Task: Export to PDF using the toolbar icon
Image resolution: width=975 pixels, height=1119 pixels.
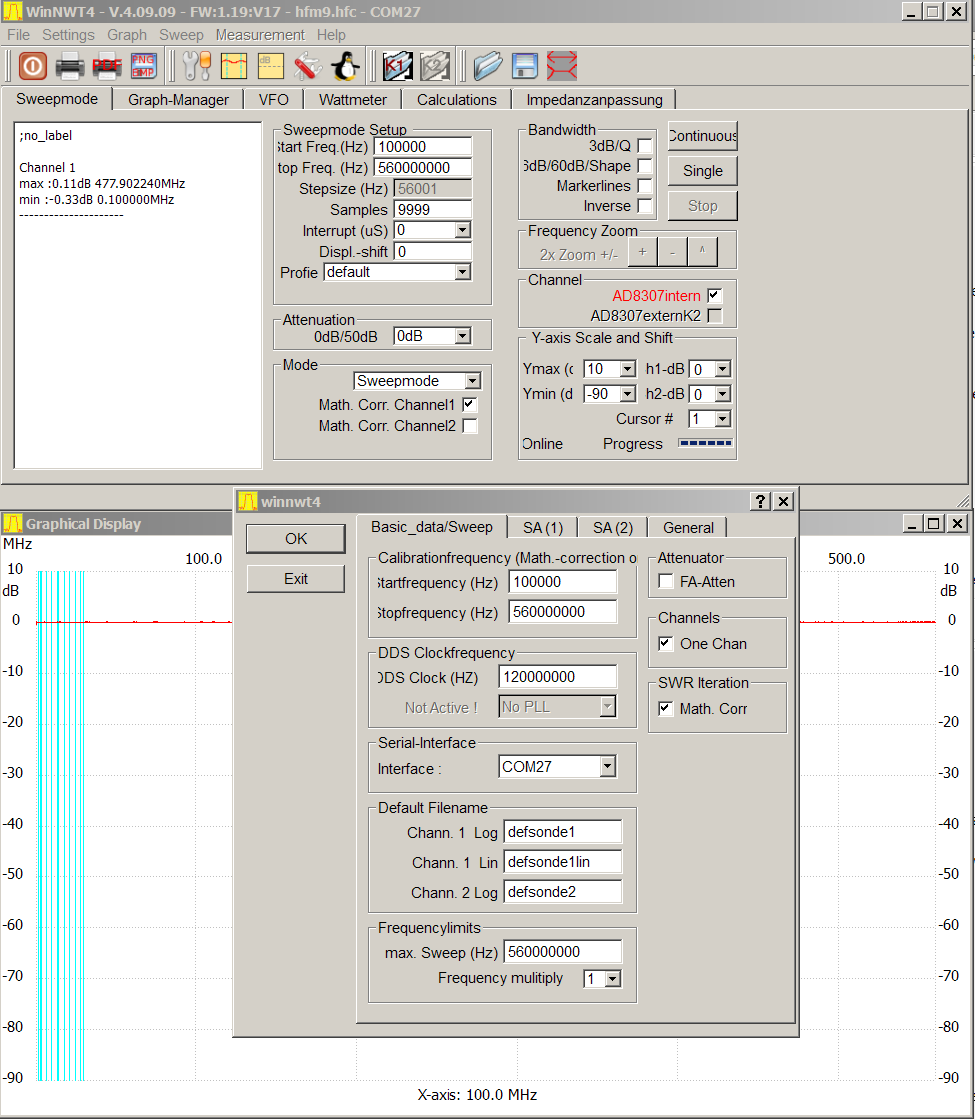Action: [107, 66]
